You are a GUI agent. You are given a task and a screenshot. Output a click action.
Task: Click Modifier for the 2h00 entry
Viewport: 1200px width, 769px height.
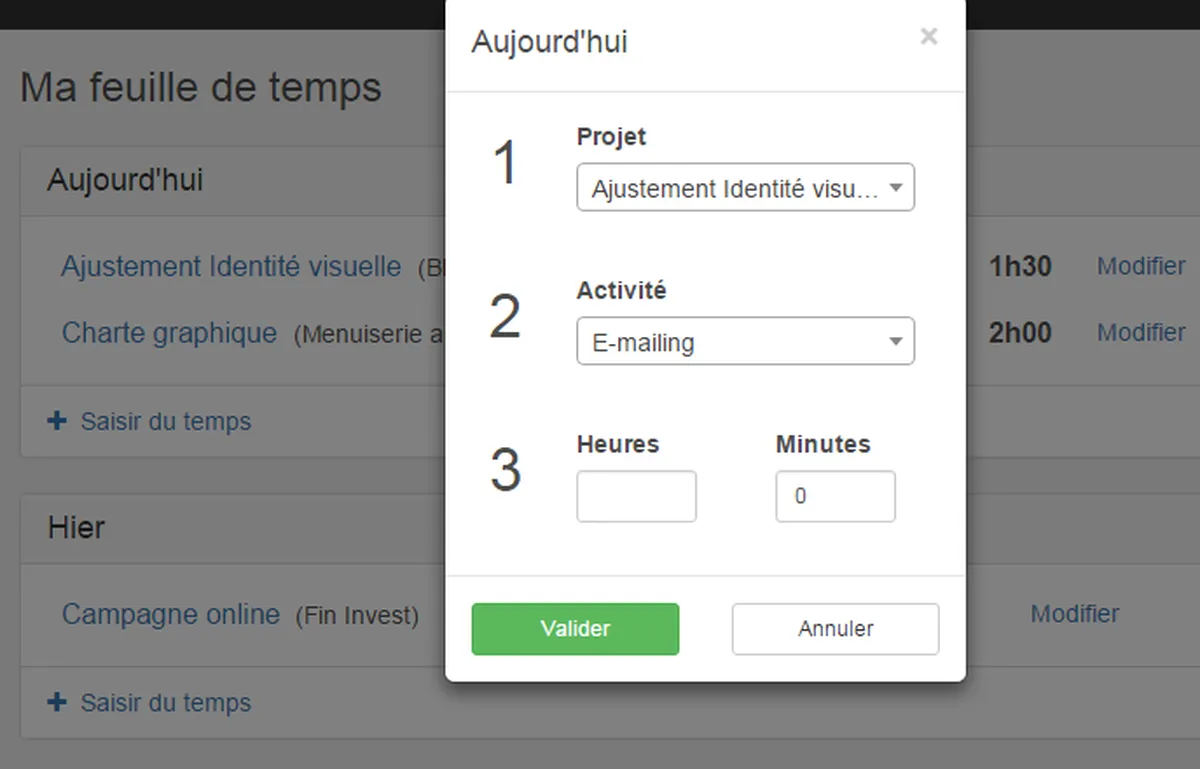[x=1141, y=333]
